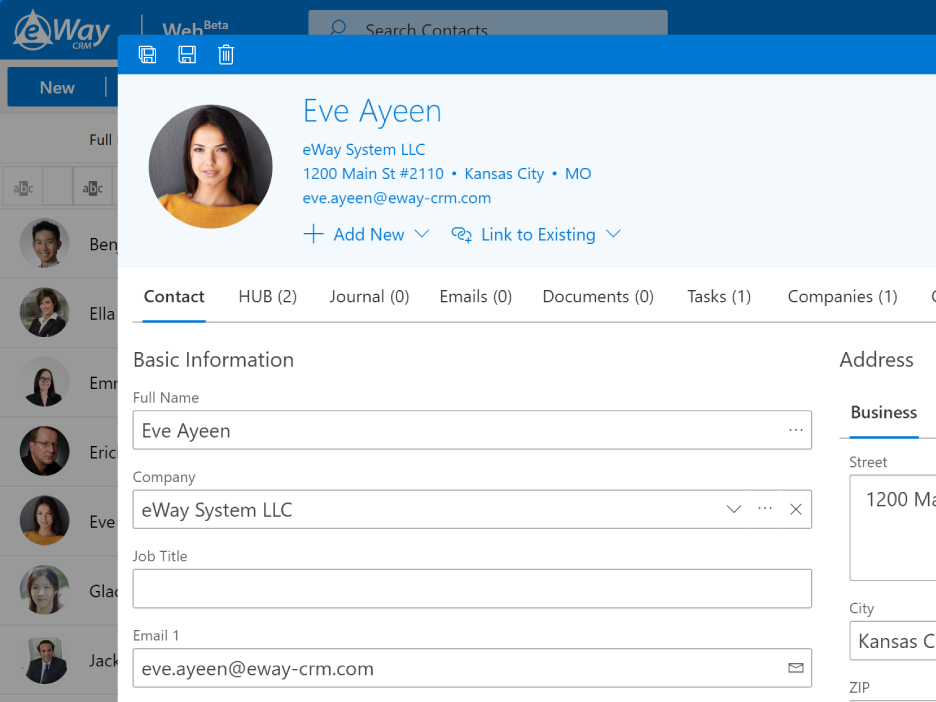This screenshot has width=936, height=702.
Task: Click the New button
Action: (x=57, y=88)
